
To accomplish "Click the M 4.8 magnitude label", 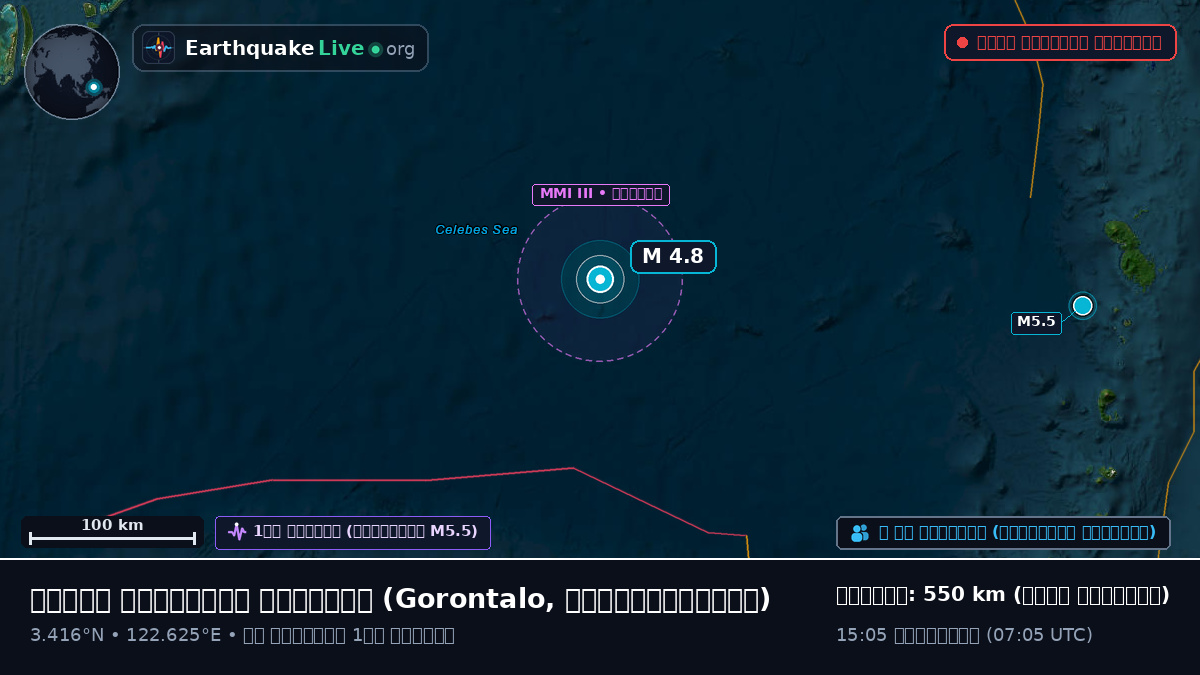I will click(x=673, y=257).
